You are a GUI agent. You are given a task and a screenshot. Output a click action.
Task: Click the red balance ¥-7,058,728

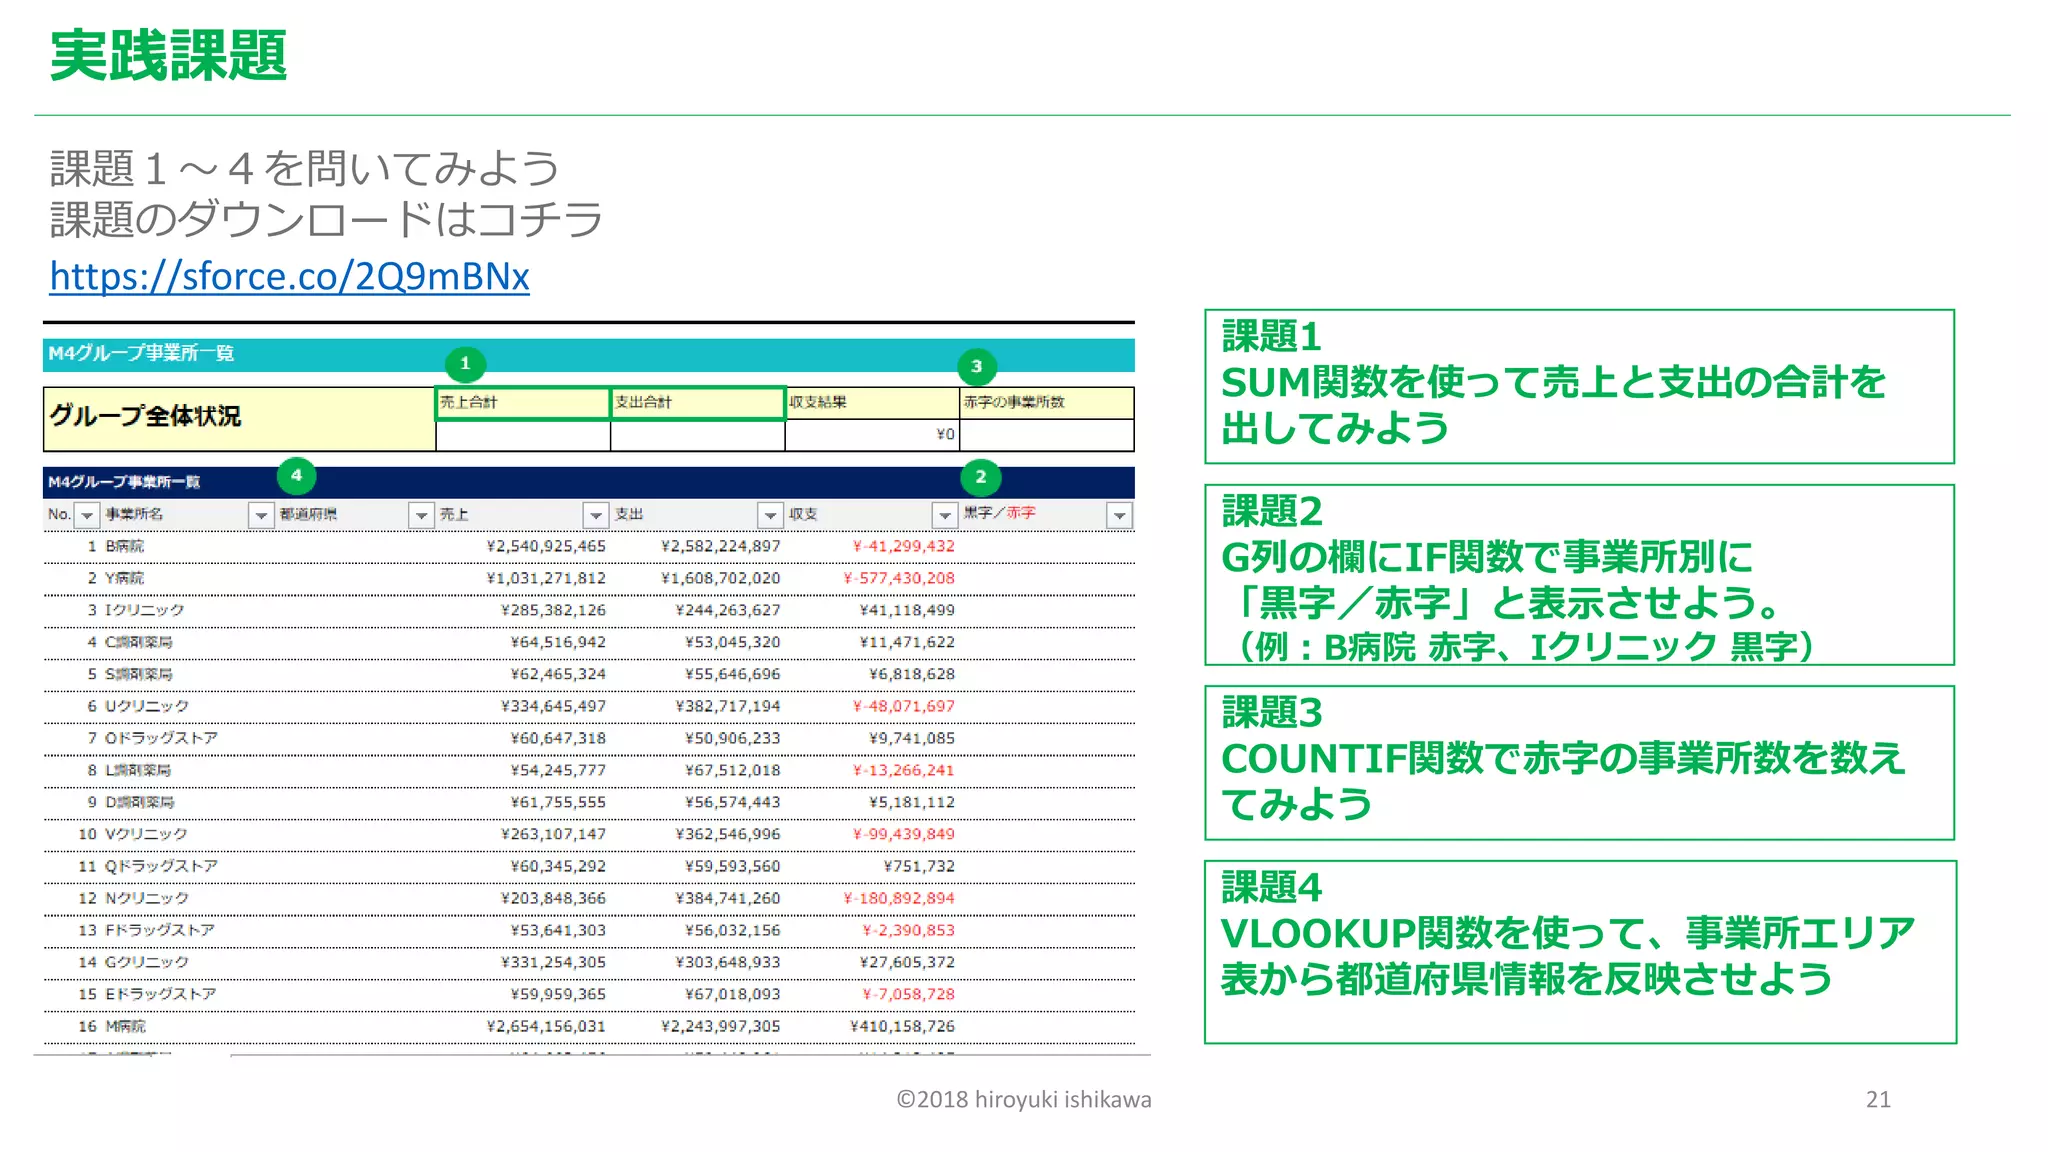coord(909,994)
